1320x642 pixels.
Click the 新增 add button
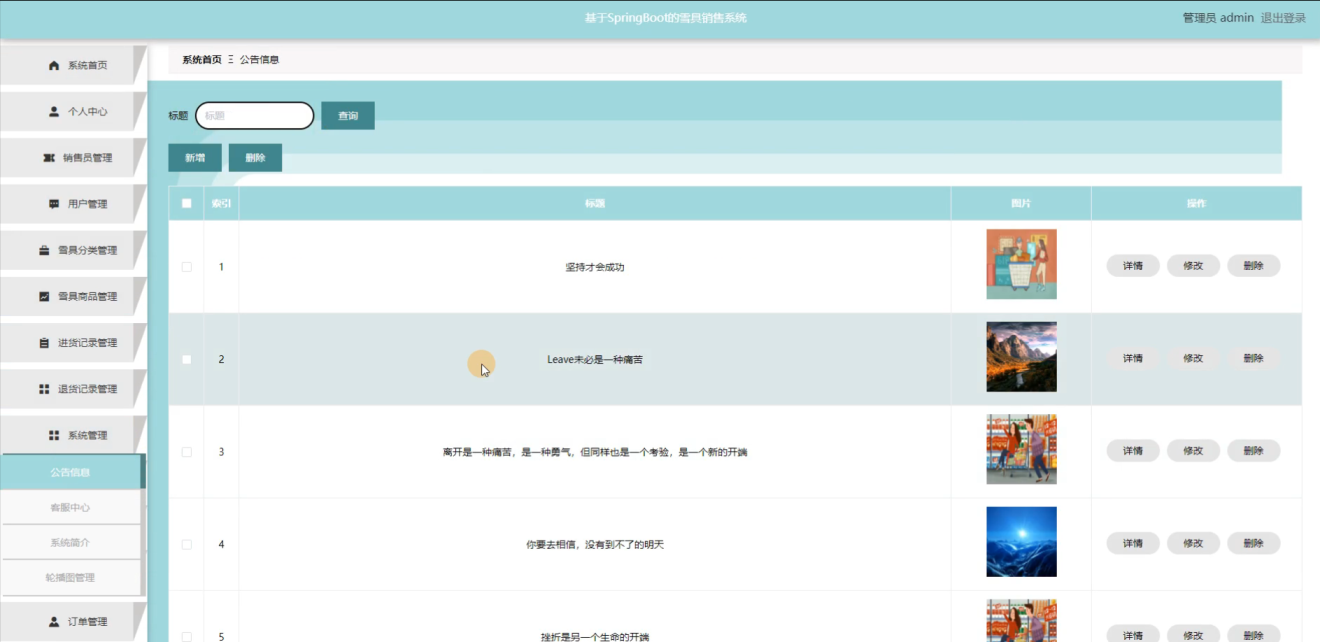point(195,158)
